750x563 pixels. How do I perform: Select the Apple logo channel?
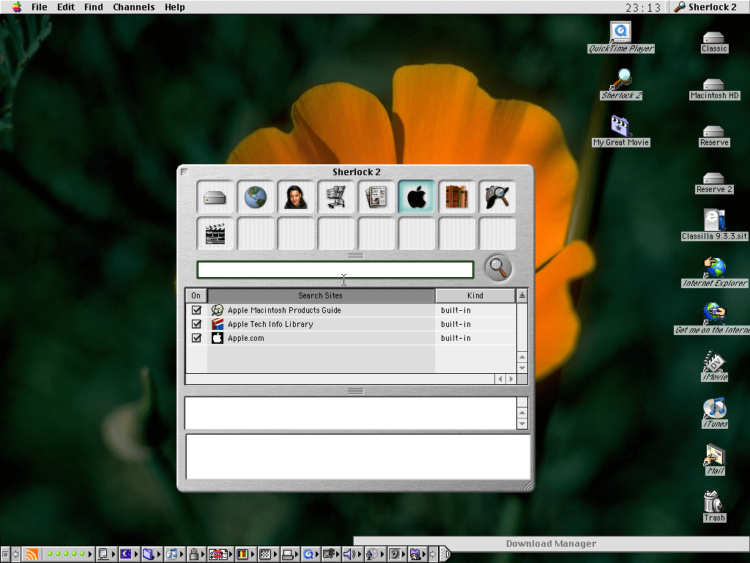[417, 197]
